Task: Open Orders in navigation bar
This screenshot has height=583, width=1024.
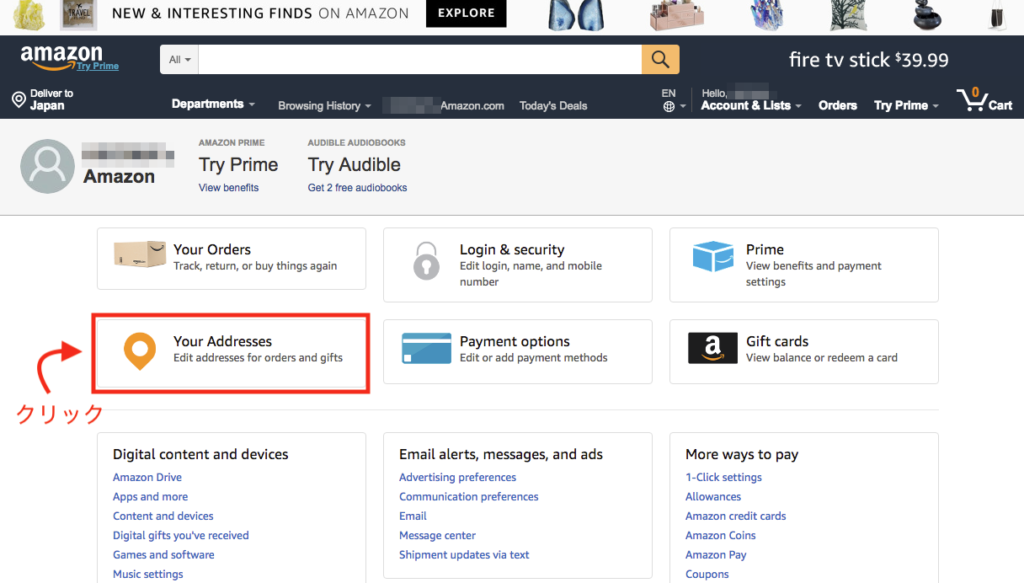Action: coord(837,105)
